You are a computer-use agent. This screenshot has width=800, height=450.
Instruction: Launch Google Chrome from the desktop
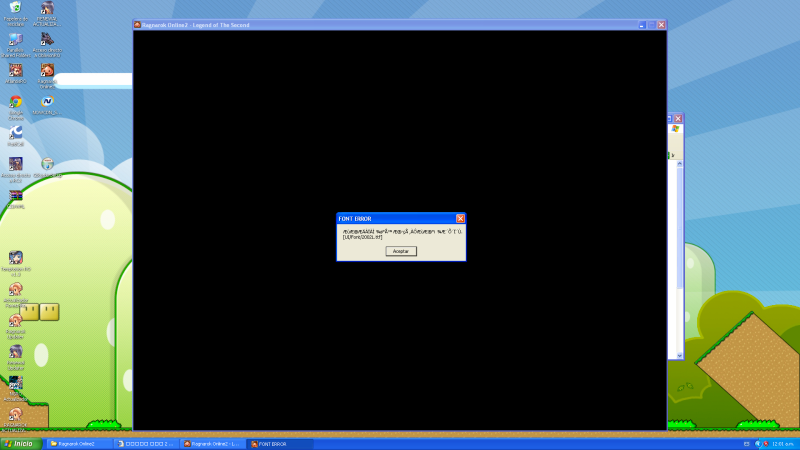point(16,108)
